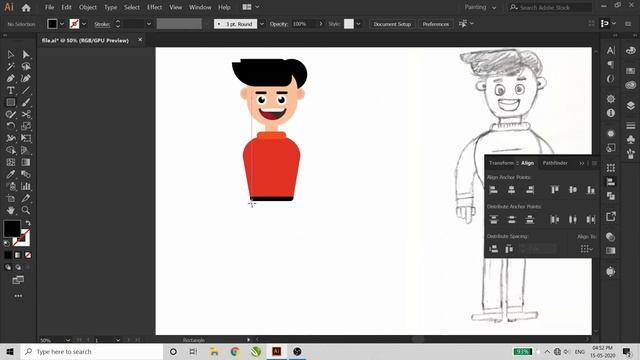The image size is (640, 360).
Task: Switch to the Pathfinder tab
Action: 555,163
